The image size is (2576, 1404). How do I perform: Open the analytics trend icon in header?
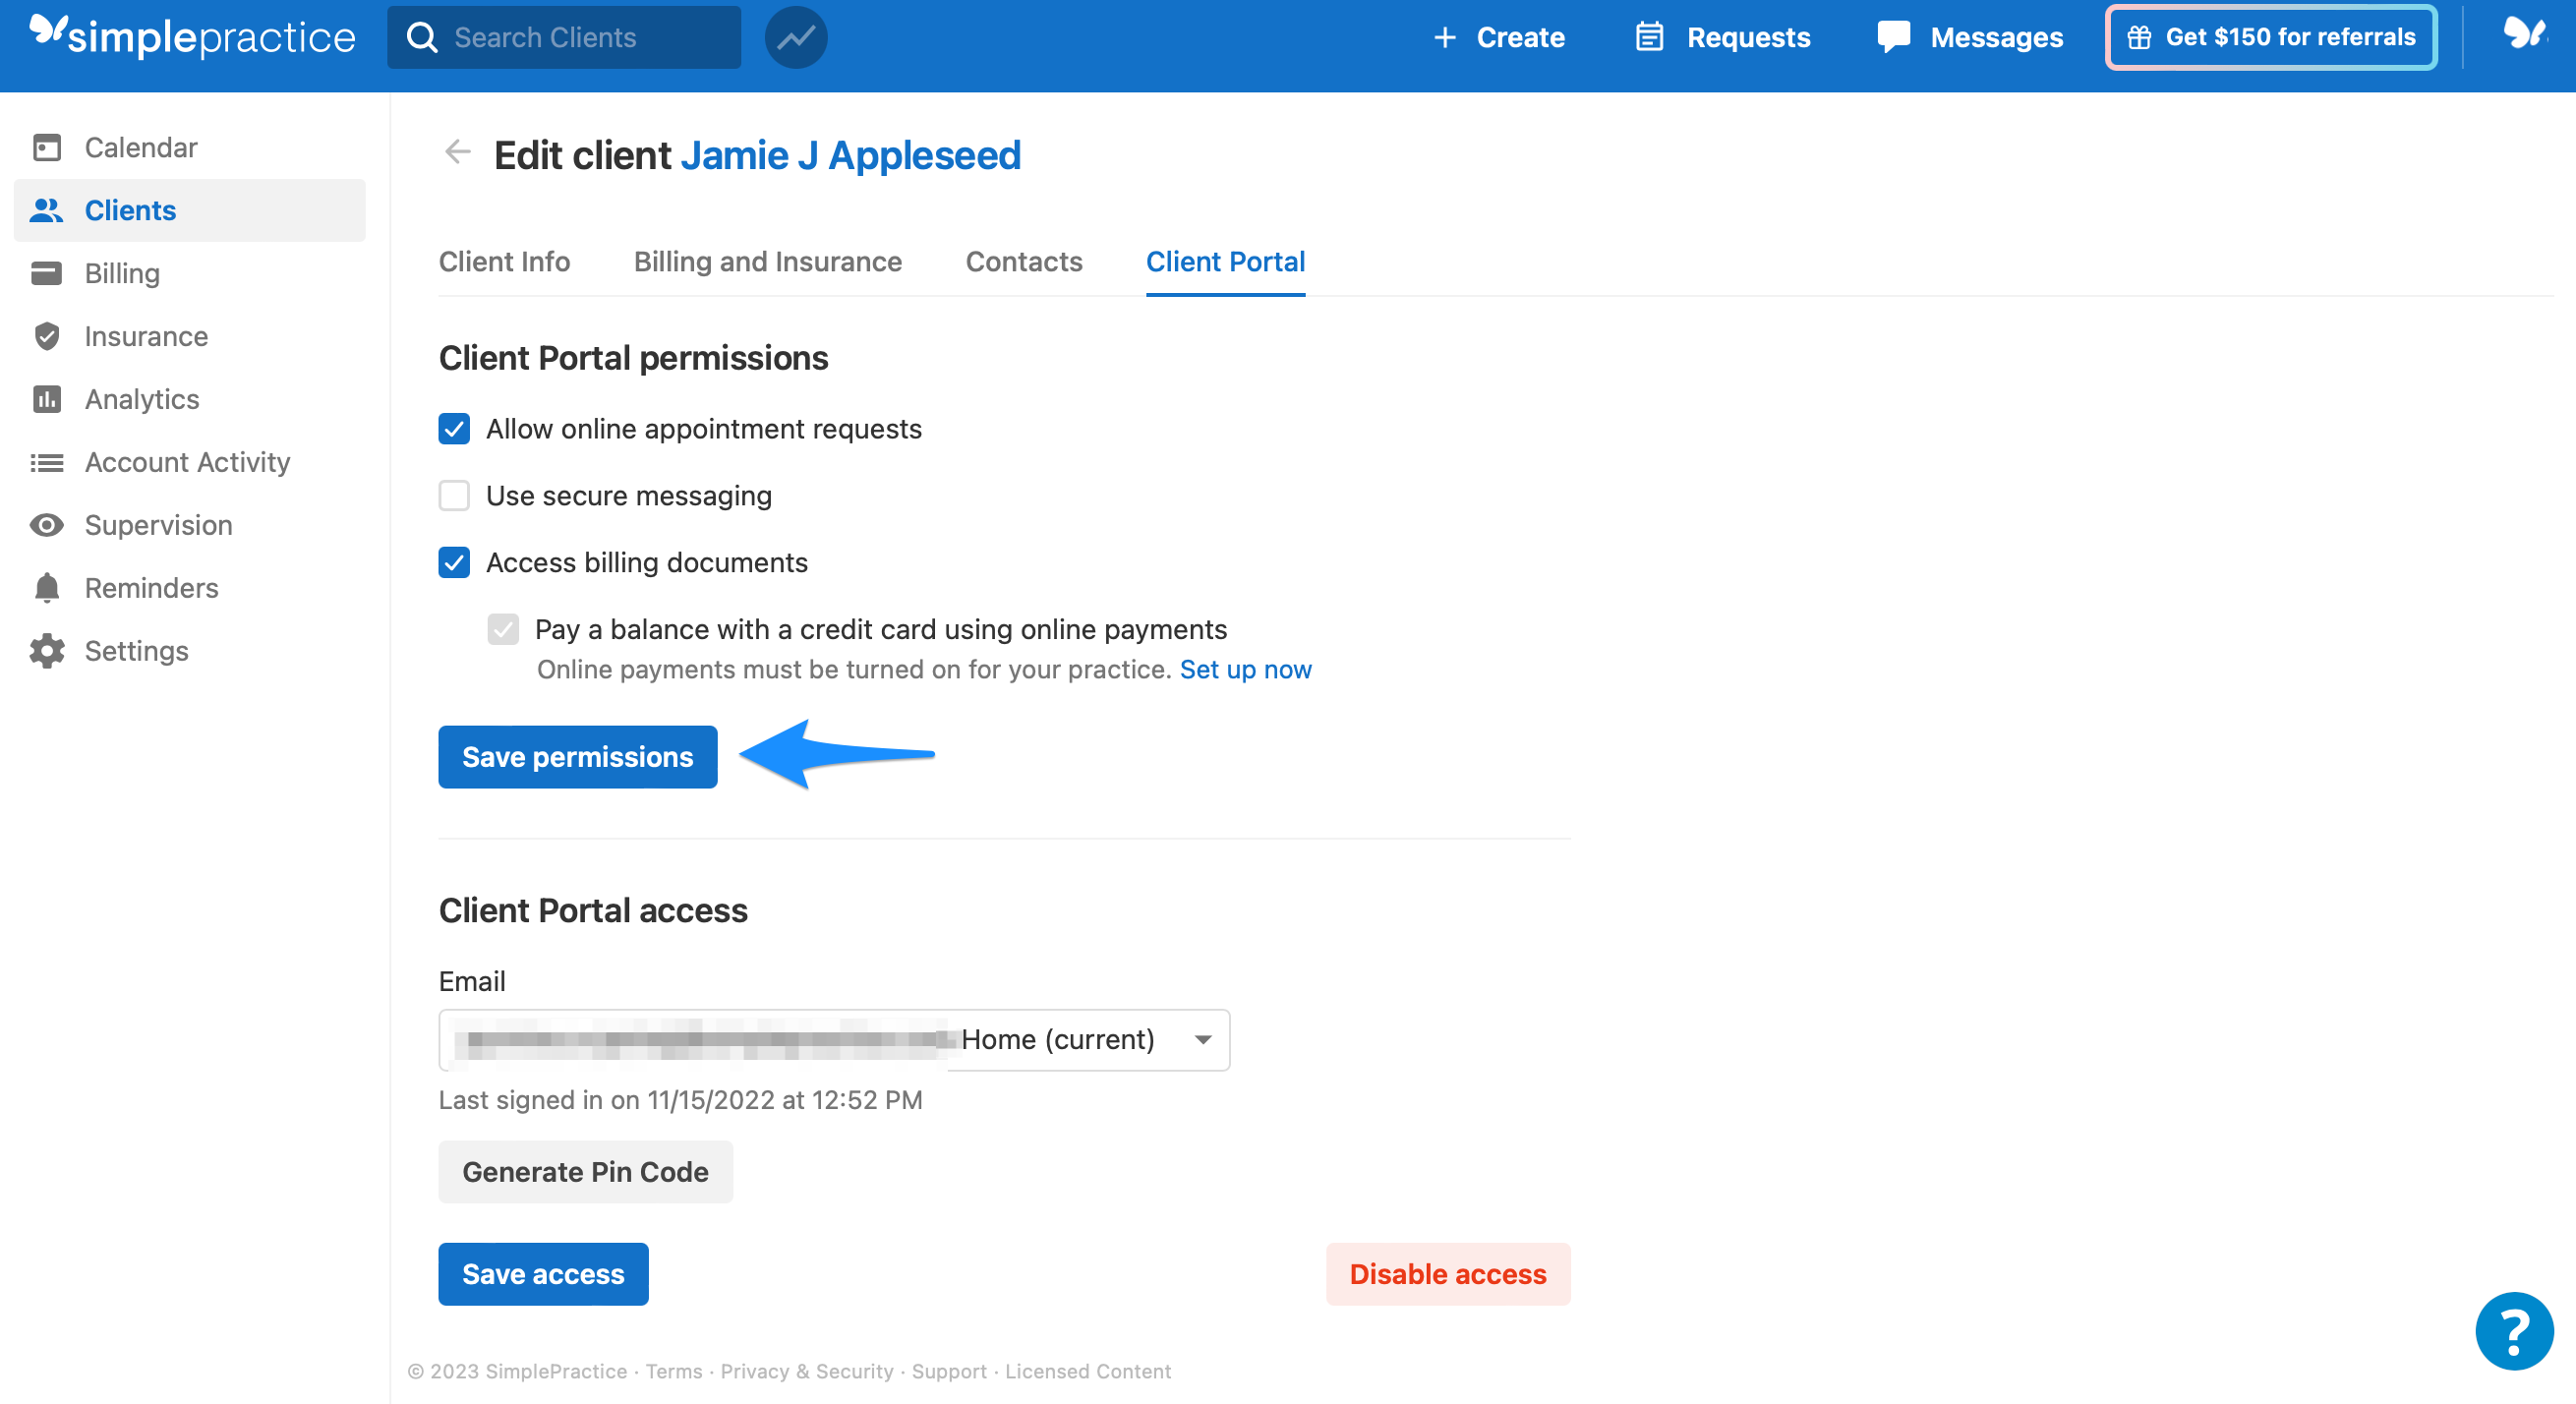795,38
